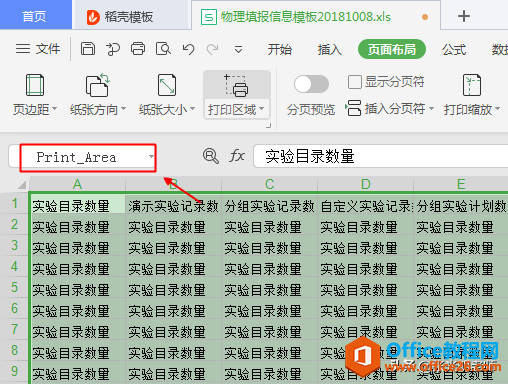Click the 页边距 margins icon
This screenshot has width=508, height=384.
coord(35,85)
